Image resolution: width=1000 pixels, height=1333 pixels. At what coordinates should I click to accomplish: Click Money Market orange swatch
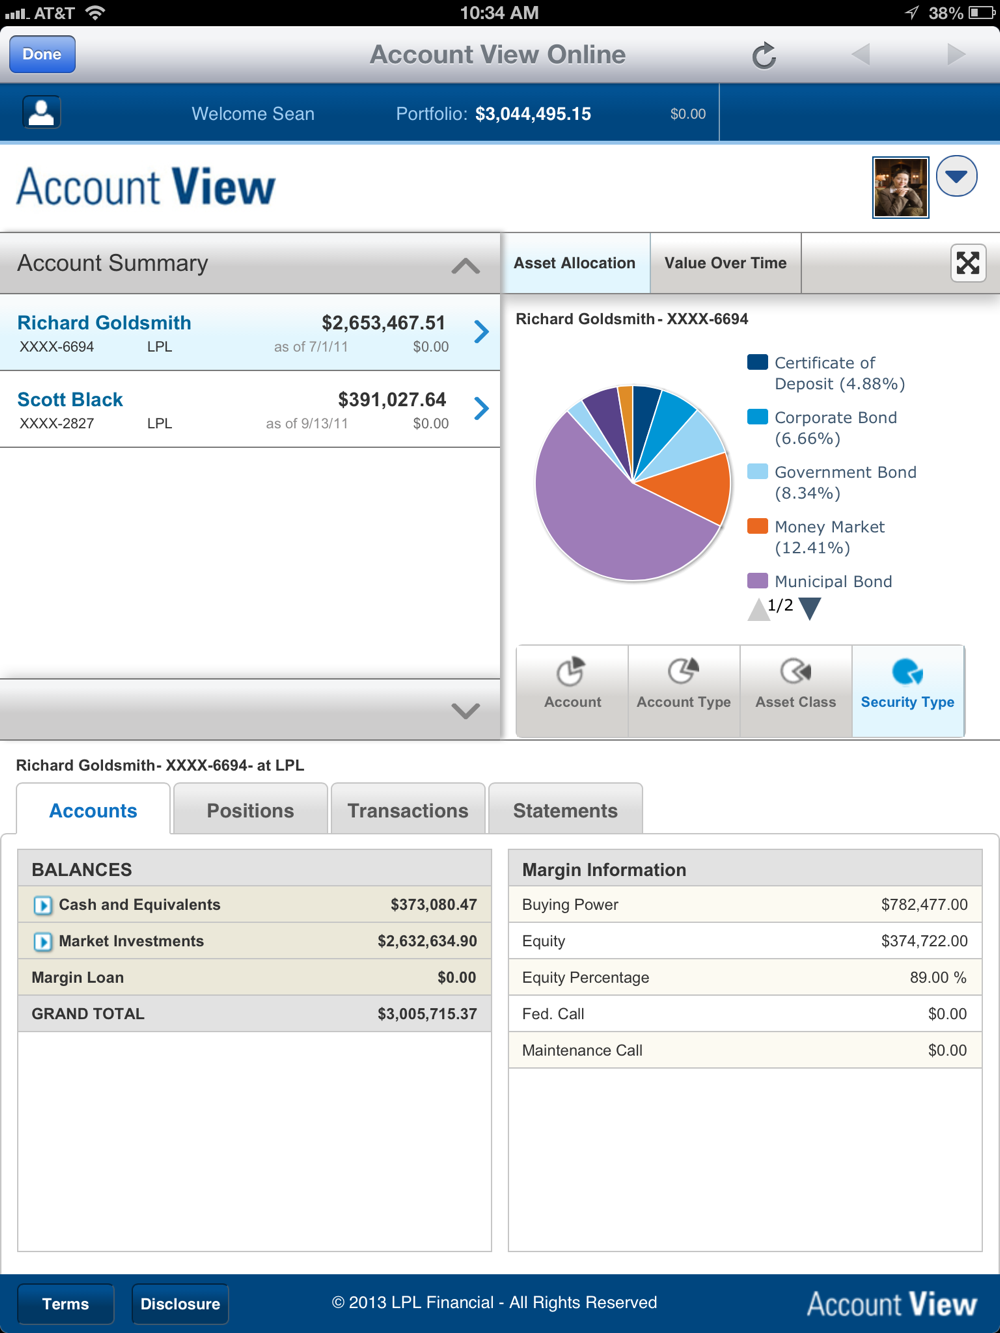(758, 526)
